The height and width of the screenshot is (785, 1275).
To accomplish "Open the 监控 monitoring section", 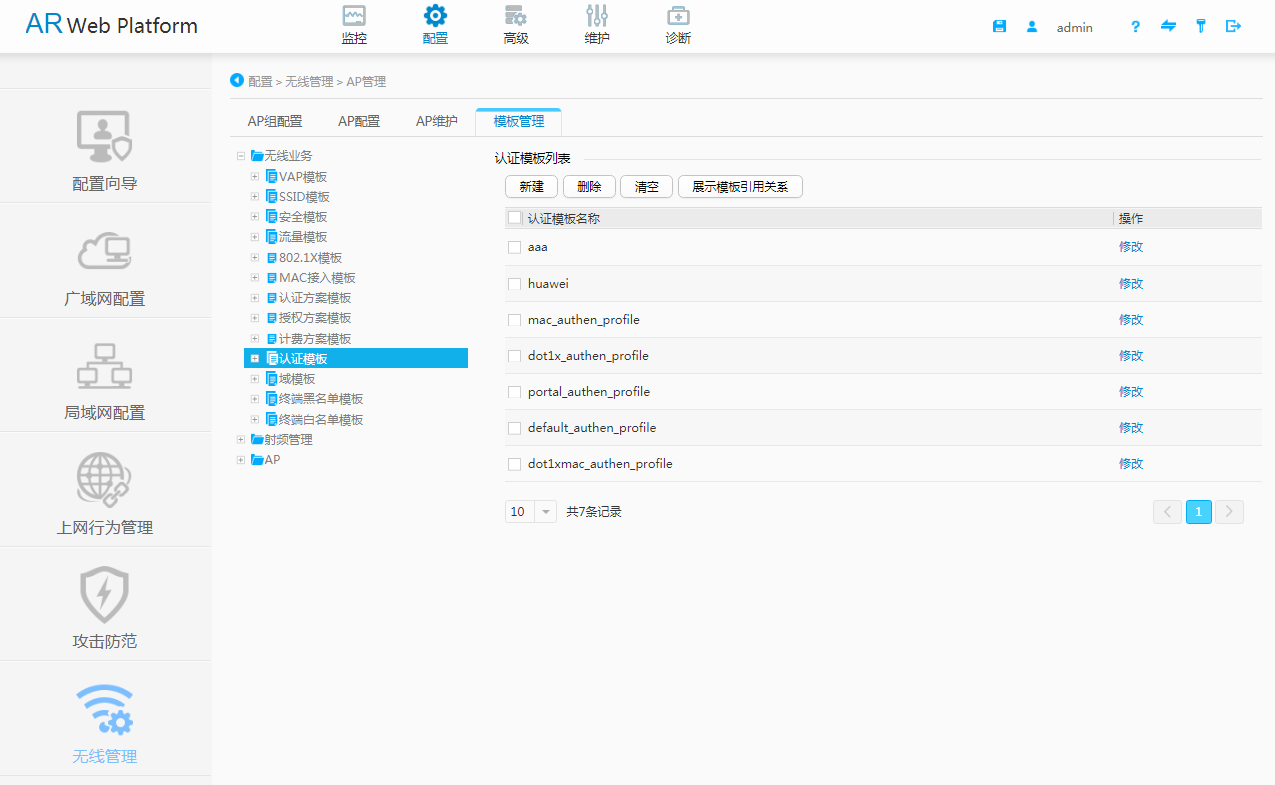I will (354, 26).
